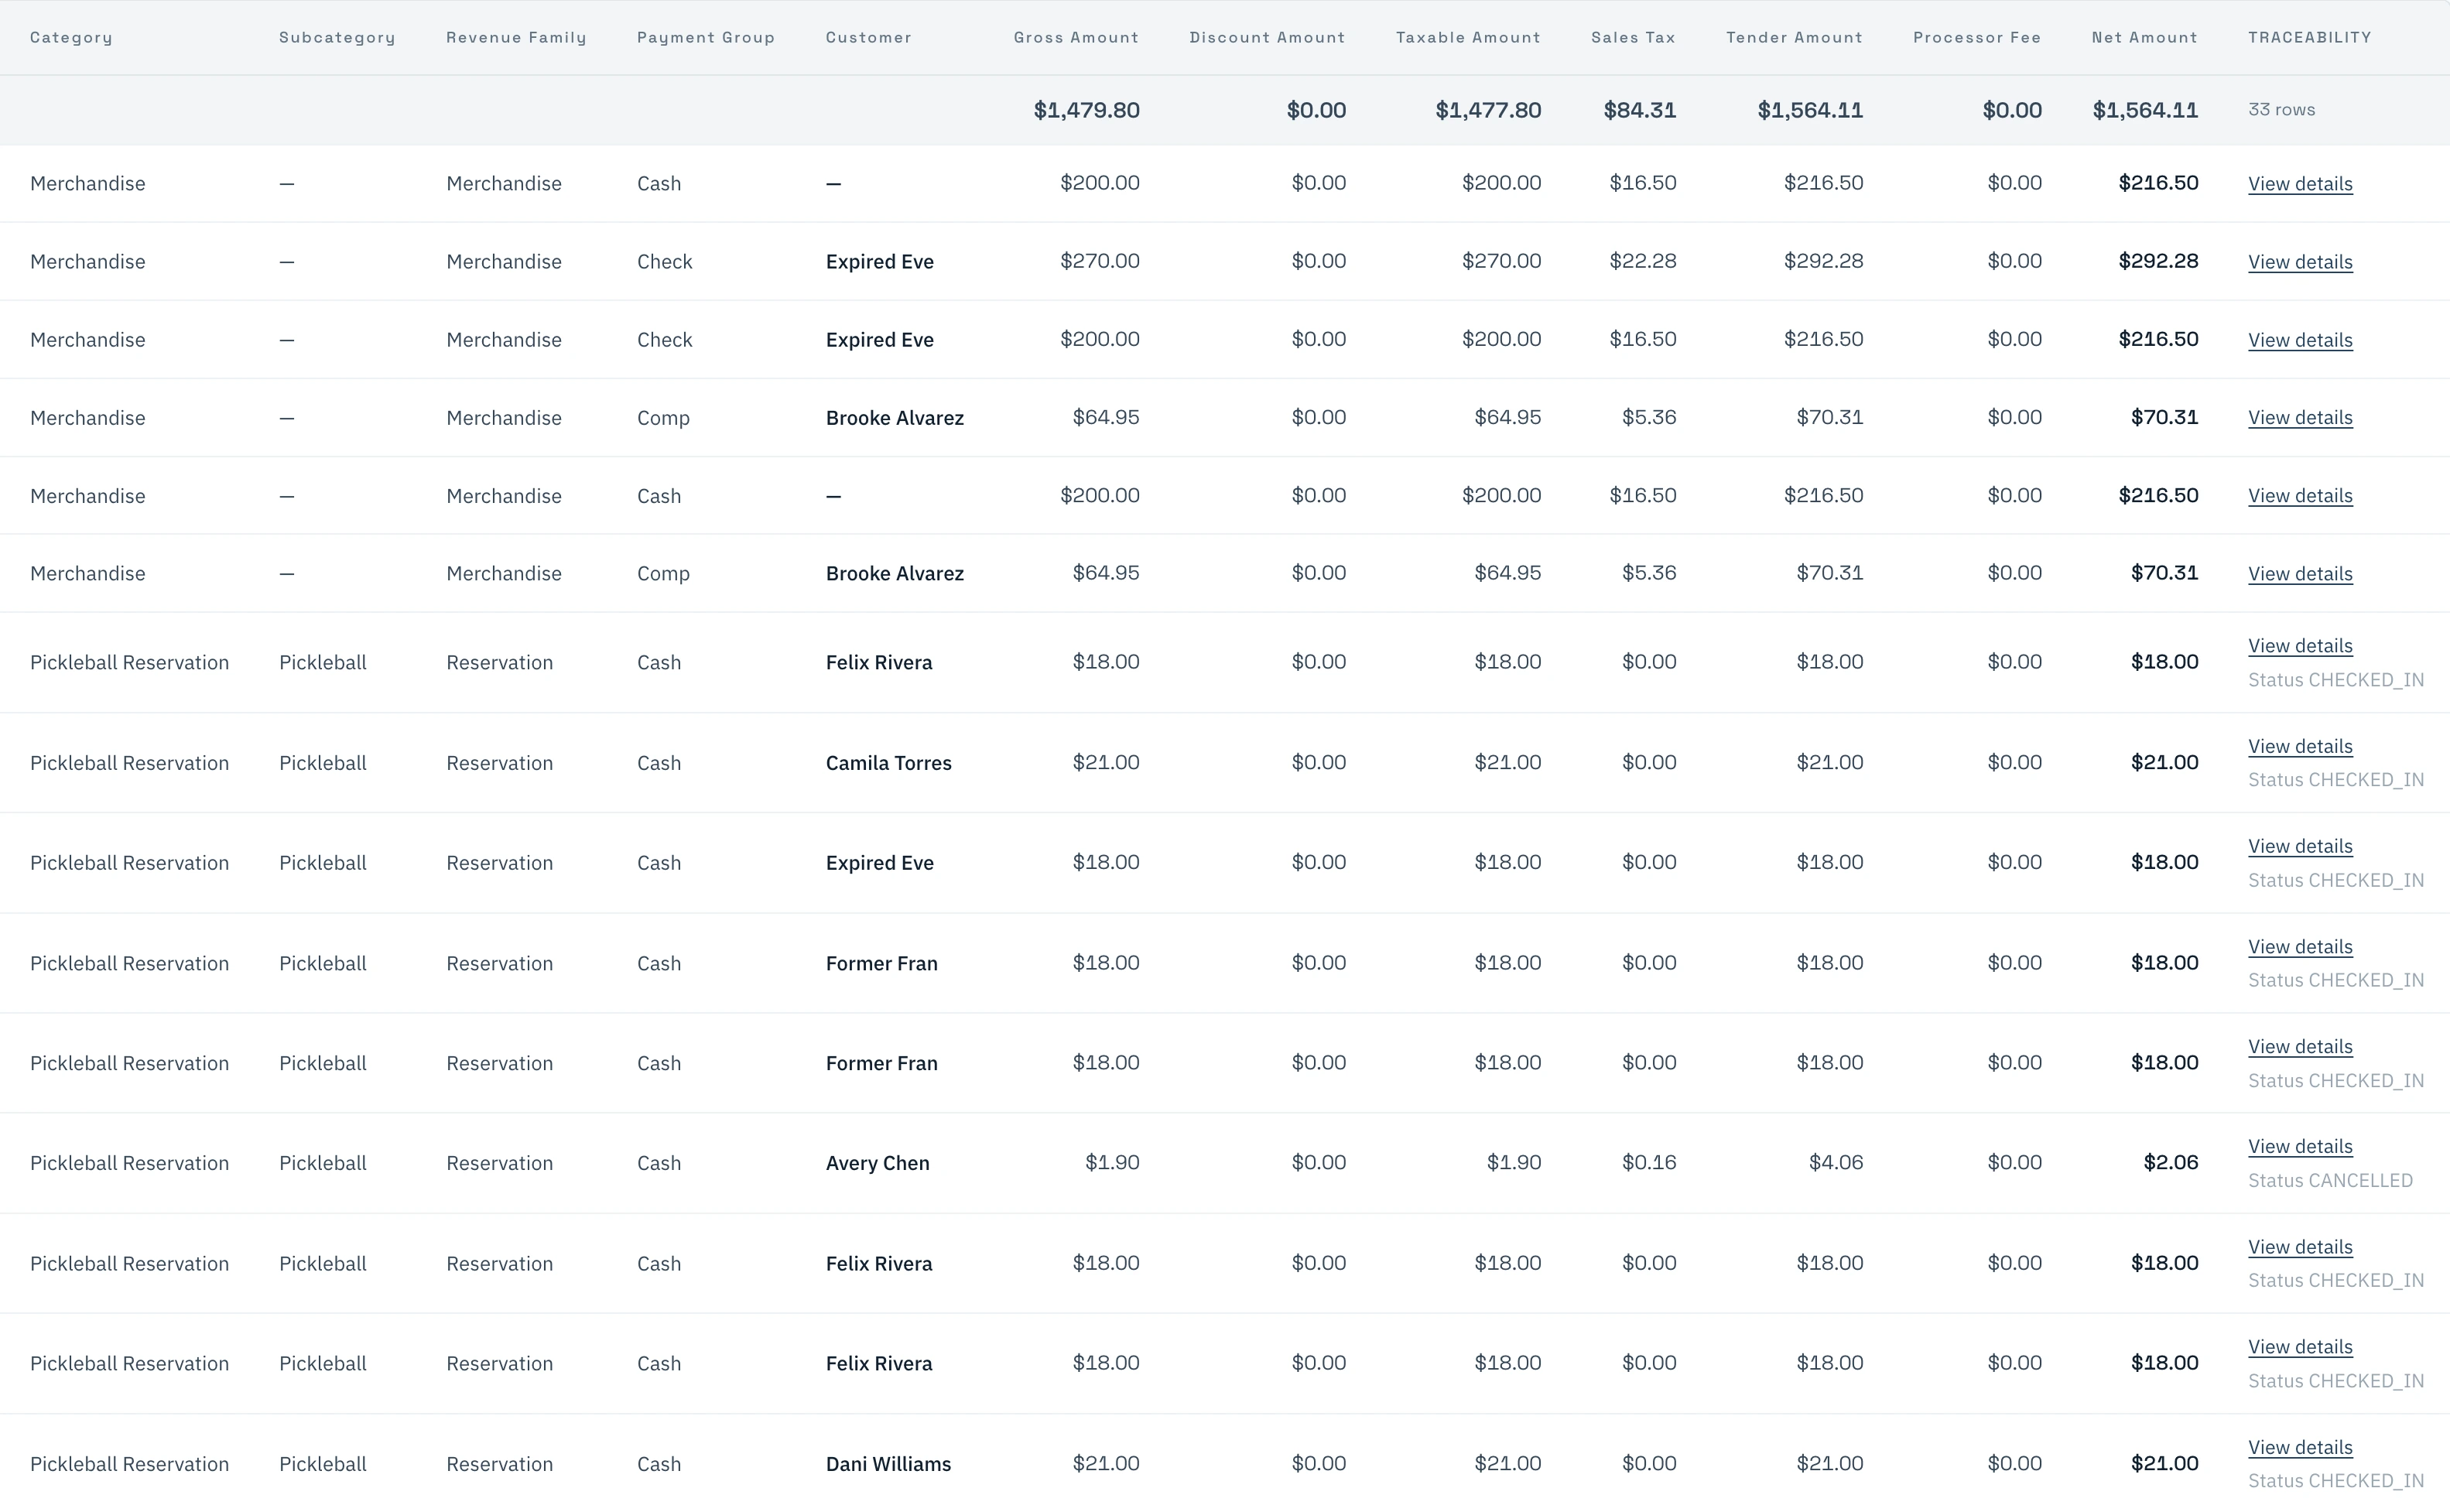Screen dimensions: 2450x1512
Task: Open View details for Expired Eve $270.00 check
Action: (2300, 262)
